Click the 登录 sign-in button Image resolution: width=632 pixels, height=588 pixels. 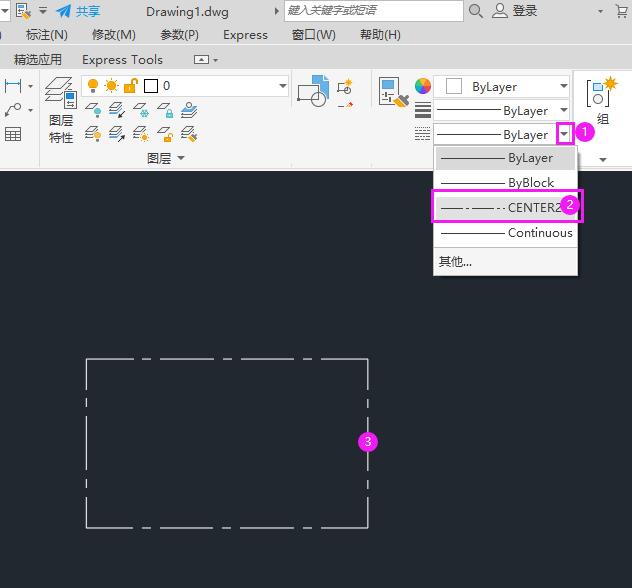pos(515,11)
